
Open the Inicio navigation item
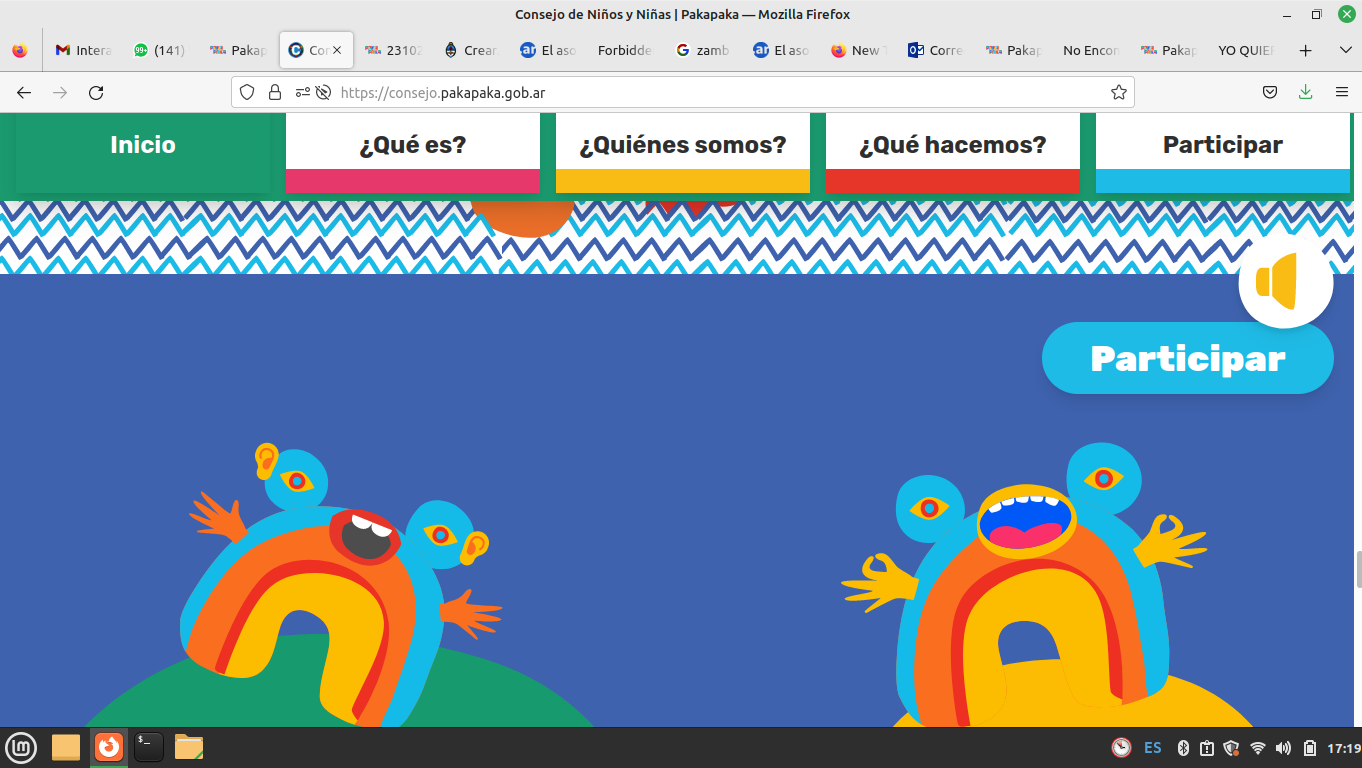pyautogui.click(x=143, y=152)
